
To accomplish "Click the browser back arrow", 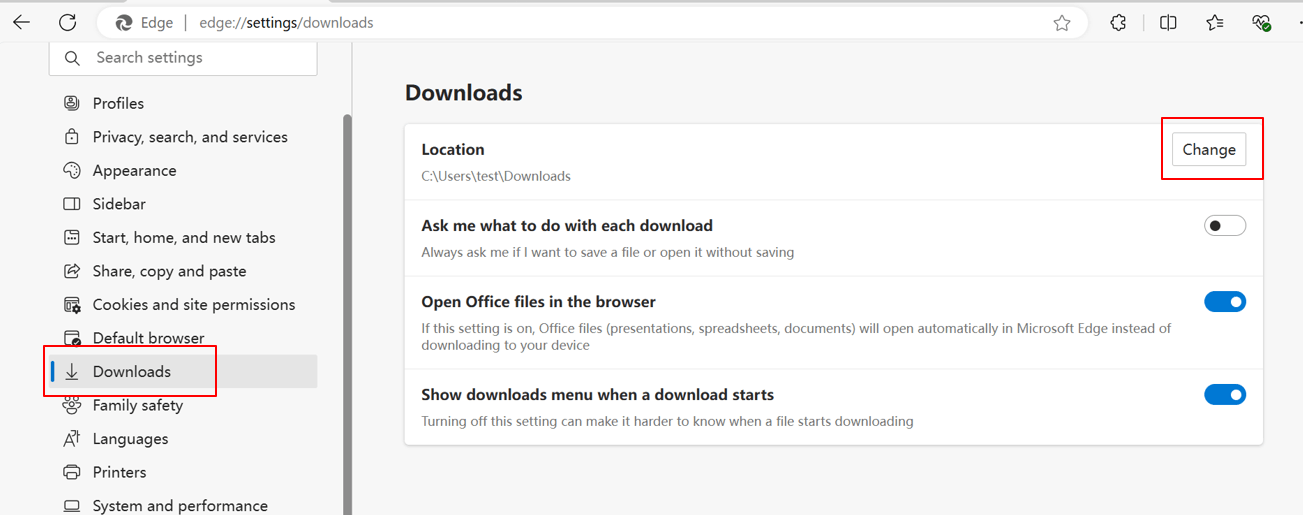I will tap(21, 22).
